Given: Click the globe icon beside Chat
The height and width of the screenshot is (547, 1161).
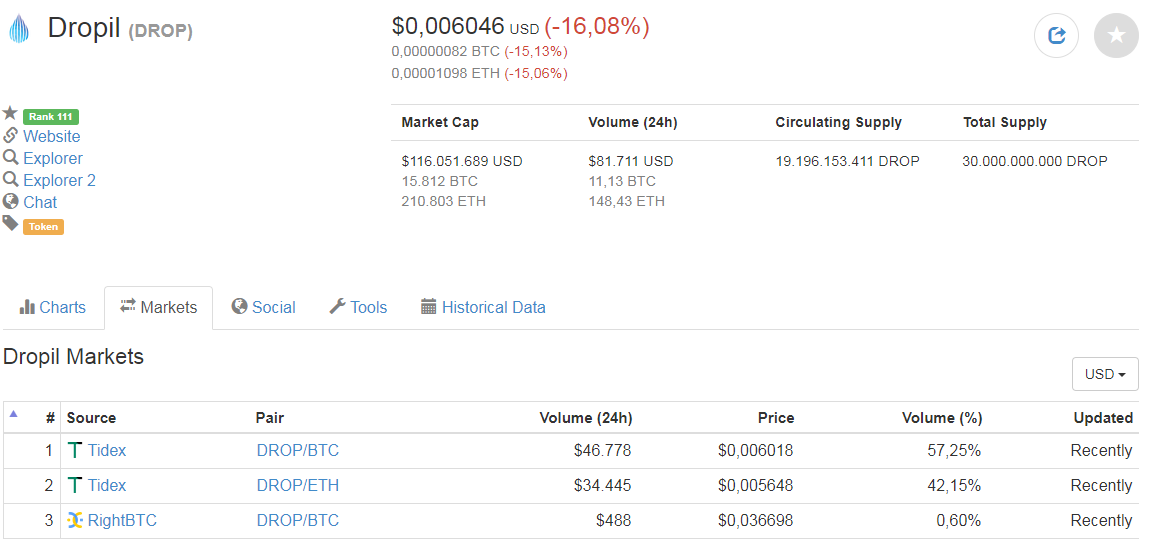Looking at the screenshot, I should point(10,201).
